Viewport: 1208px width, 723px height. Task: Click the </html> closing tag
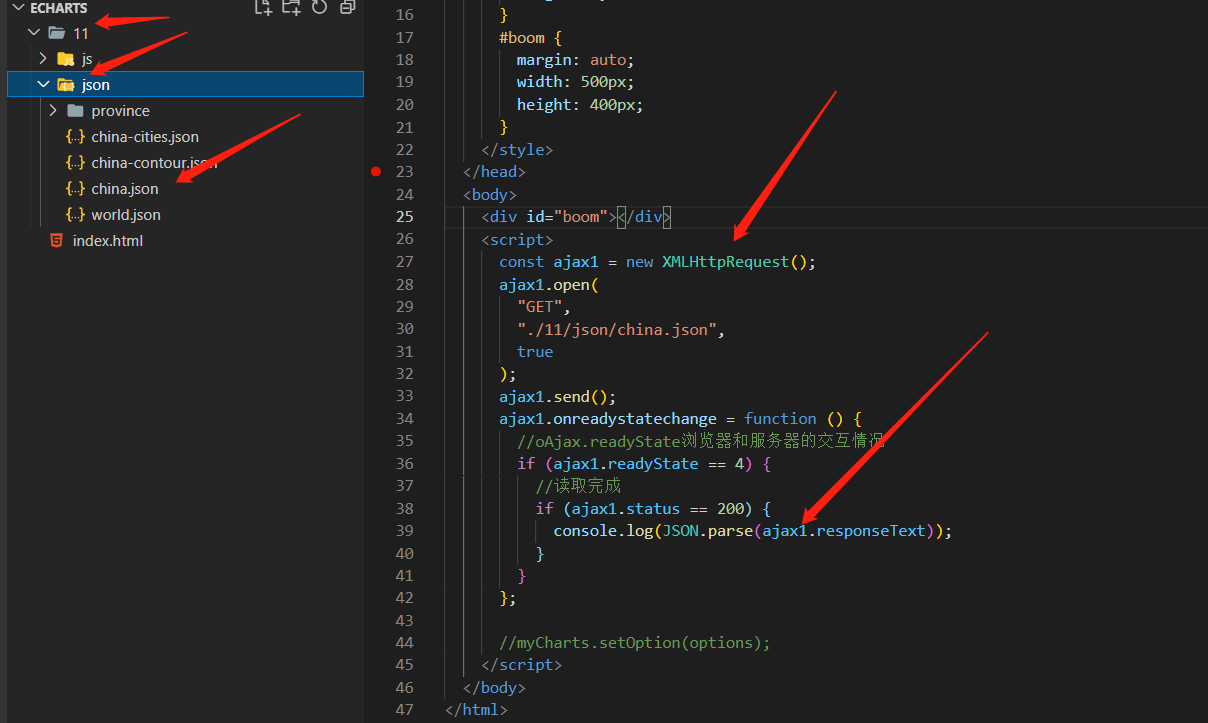[476, 710]
